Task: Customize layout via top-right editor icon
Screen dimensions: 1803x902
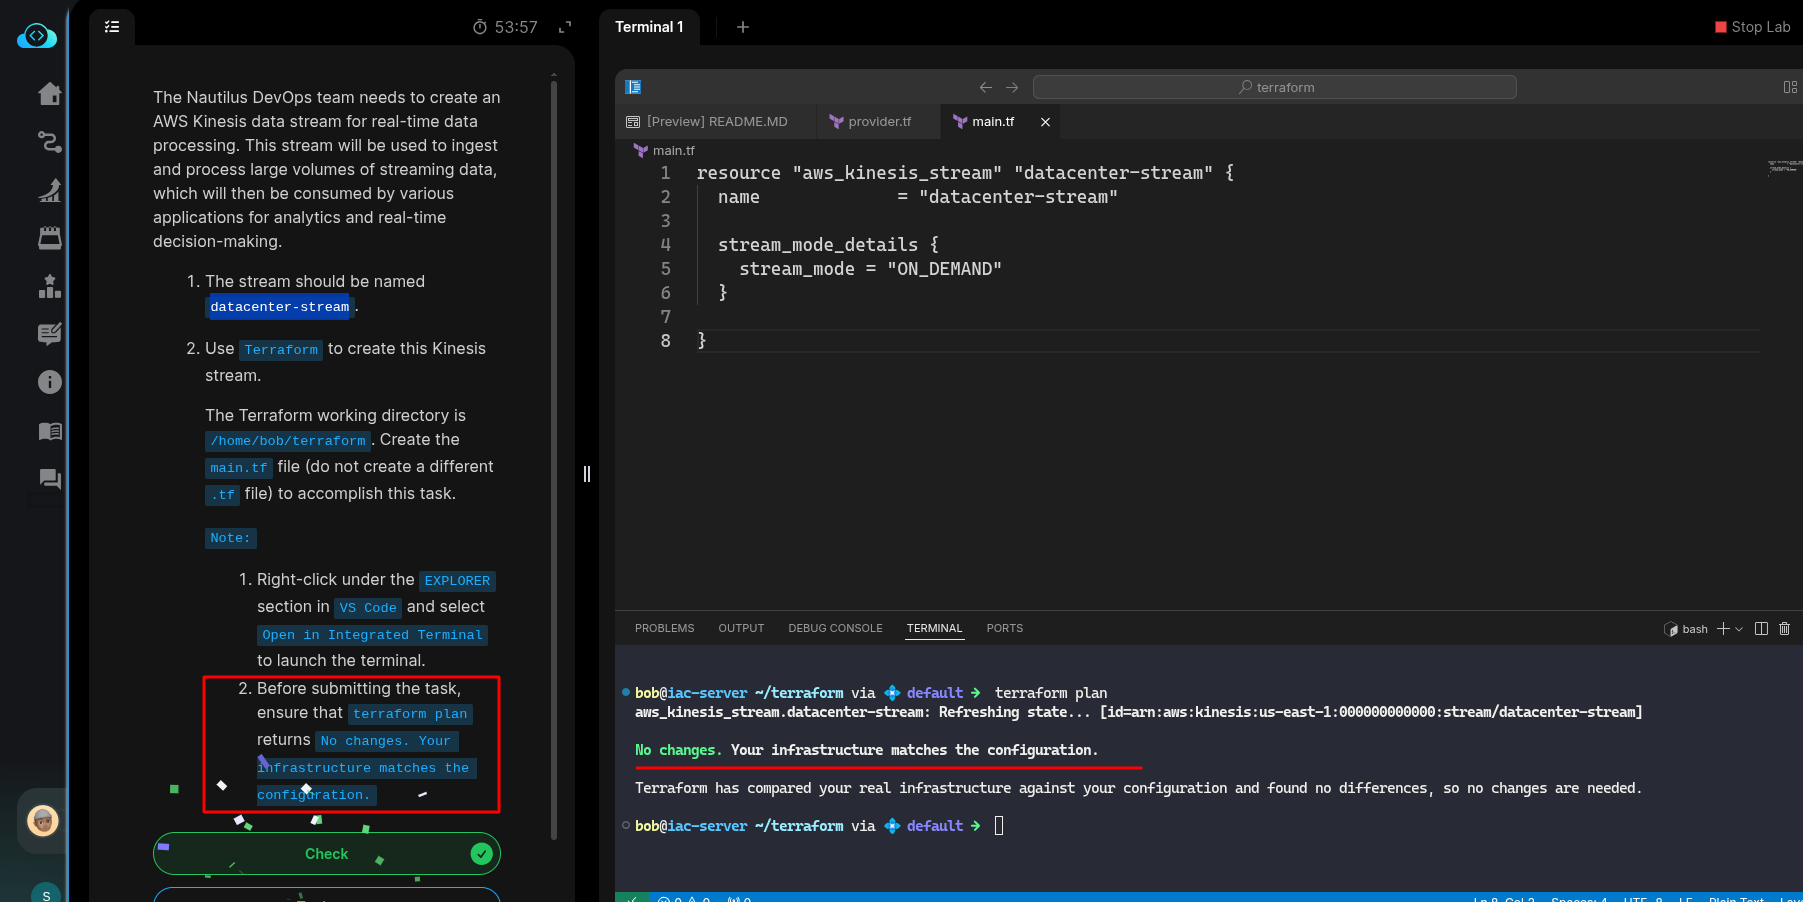Action: [1790, 87]
